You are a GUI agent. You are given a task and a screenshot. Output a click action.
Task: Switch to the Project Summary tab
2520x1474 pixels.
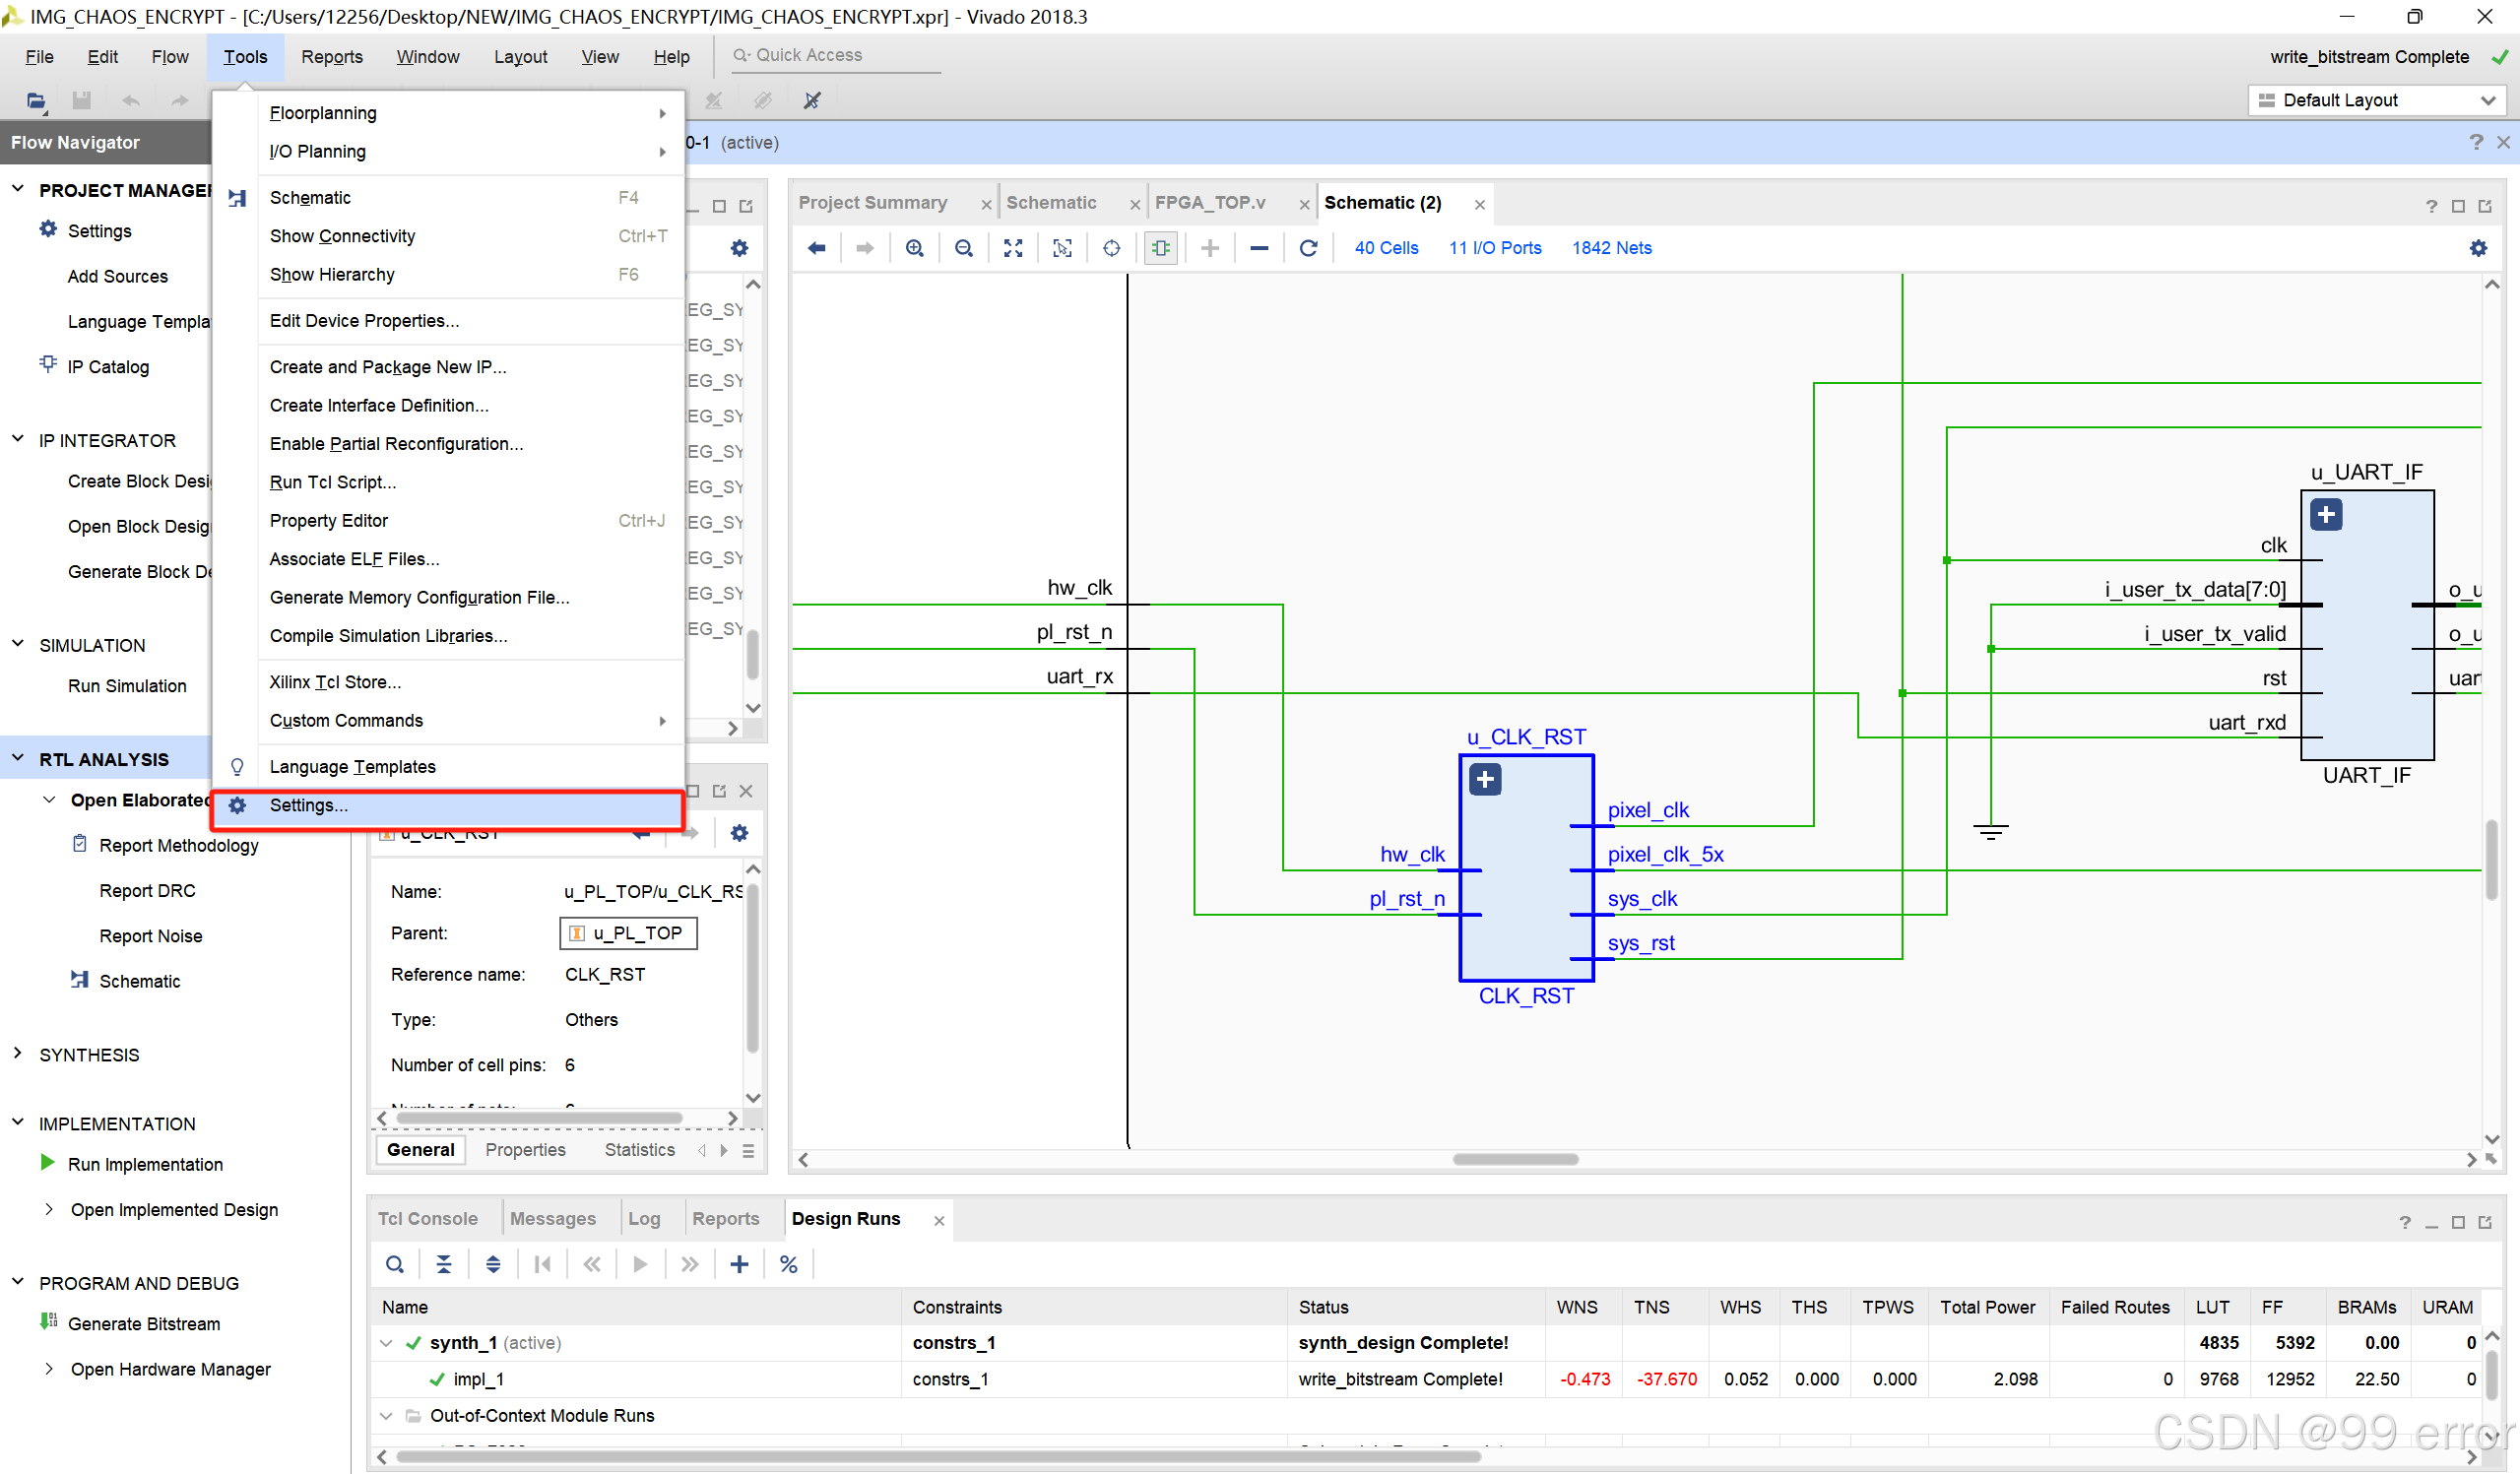pos(872,203)
